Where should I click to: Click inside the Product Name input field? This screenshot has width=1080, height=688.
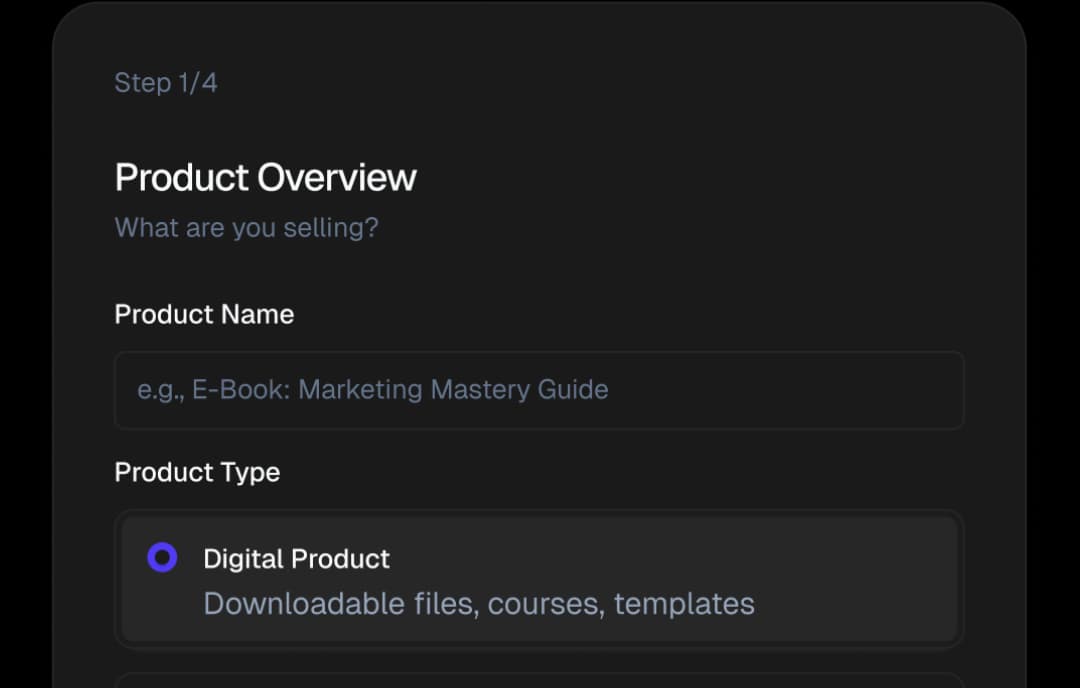point(540,390)
